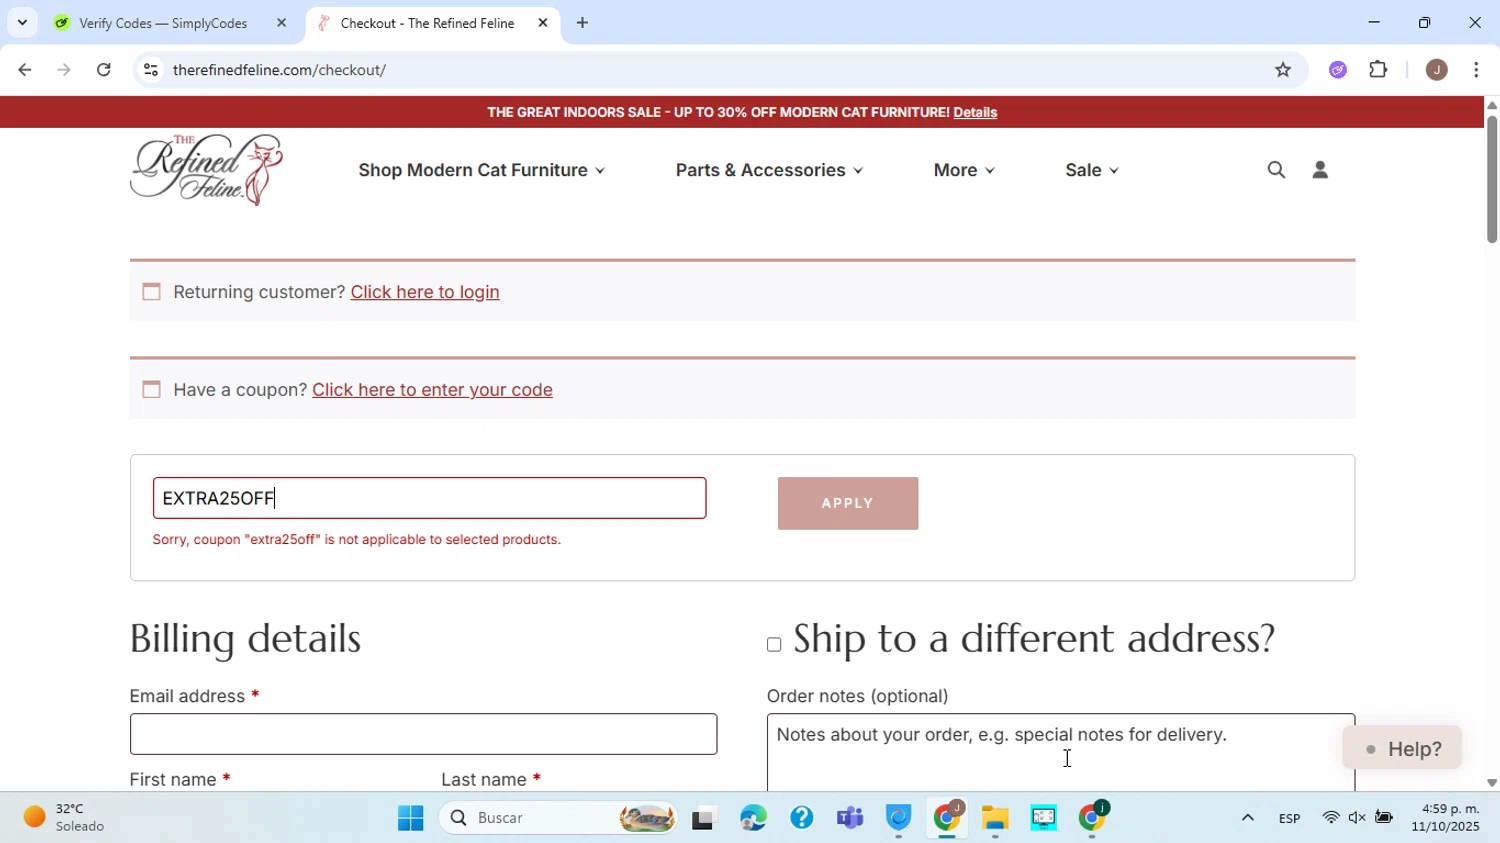
Task: Open the account profile icon in header
Action: pos(1320,170)
